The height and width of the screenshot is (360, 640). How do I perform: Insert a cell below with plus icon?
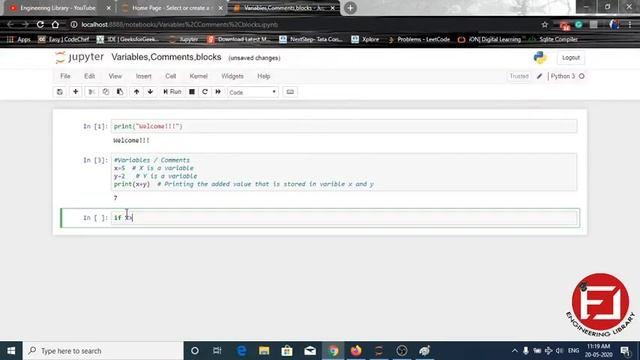point(76,92)
